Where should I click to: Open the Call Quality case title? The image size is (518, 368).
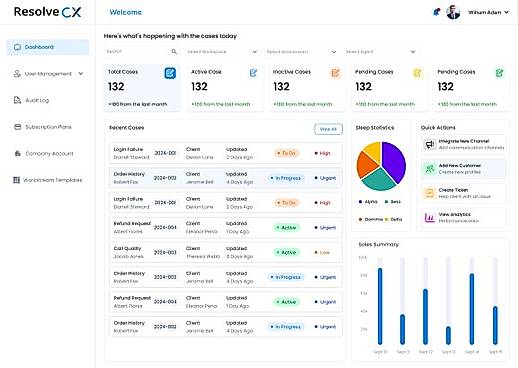(x=127, y=248)
